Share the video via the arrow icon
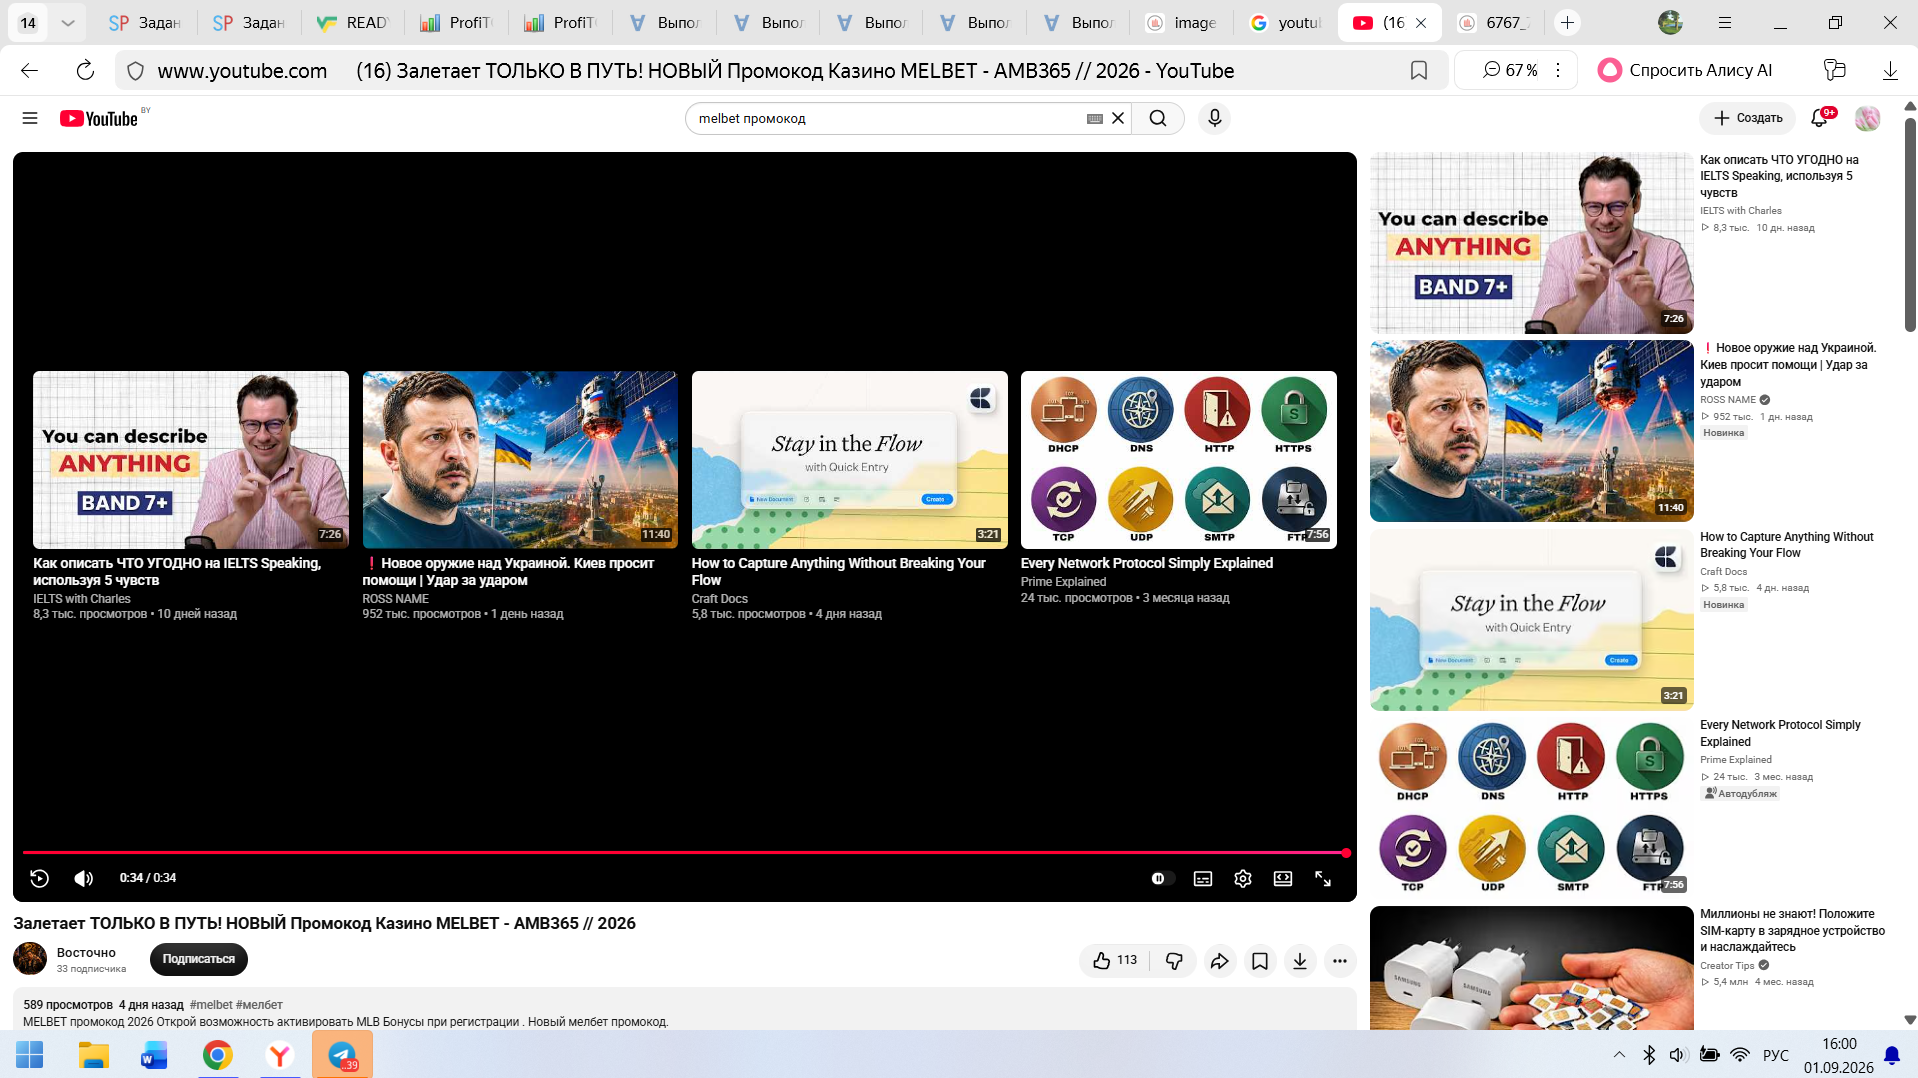Screen dimensions: 1918x1078 (1219, 960)
